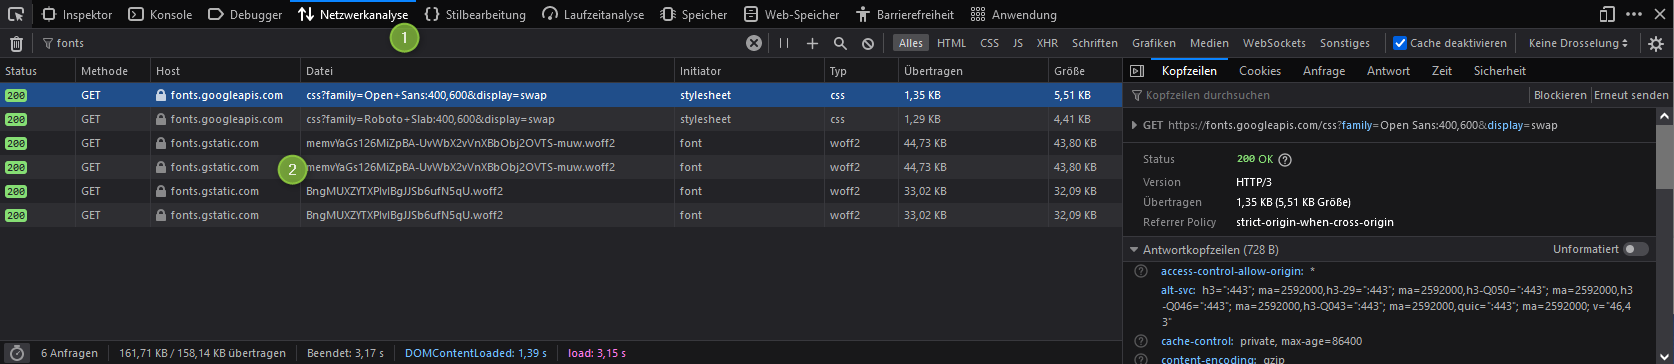Open help icon for access-control-allow-origin header
Screen dimensions: 1674x364
(x=1141, y=271)
